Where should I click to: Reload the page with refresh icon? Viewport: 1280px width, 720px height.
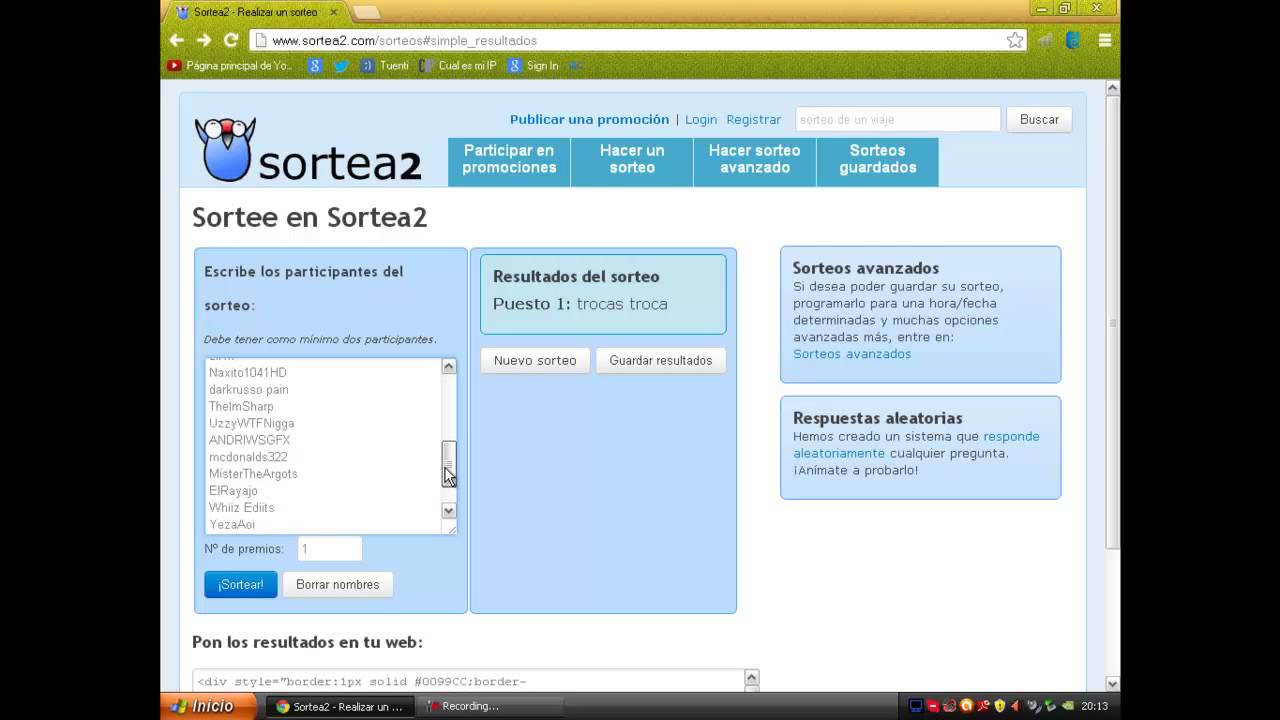[231, 40]
